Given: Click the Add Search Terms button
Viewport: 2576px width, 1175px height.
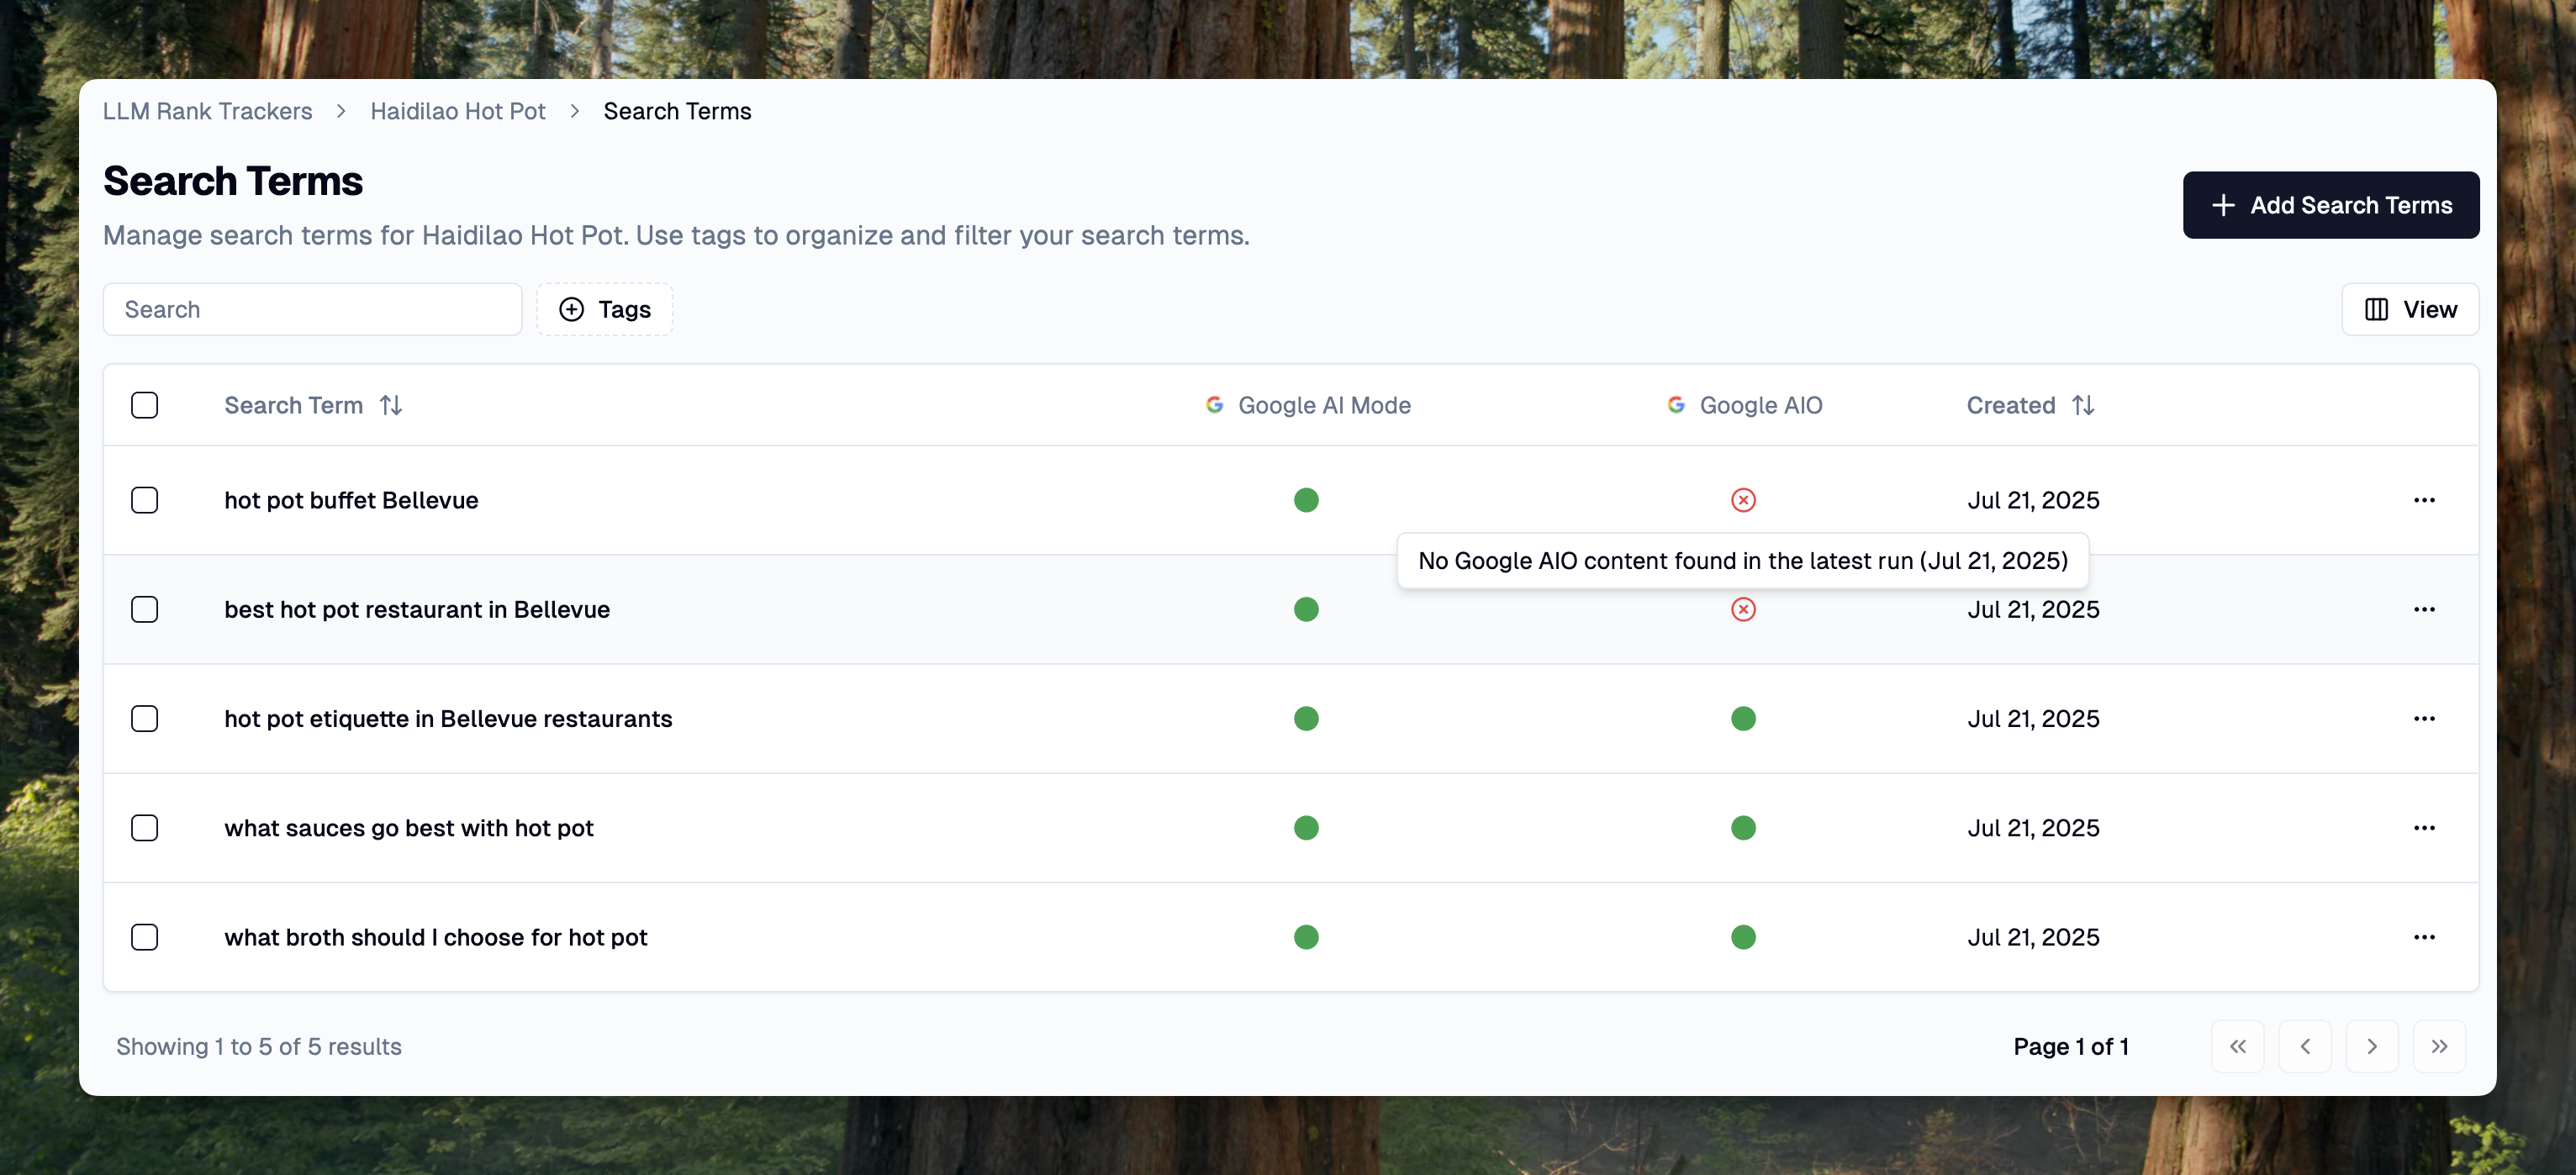Looking at the screenshot, I should pos(2330,205).
